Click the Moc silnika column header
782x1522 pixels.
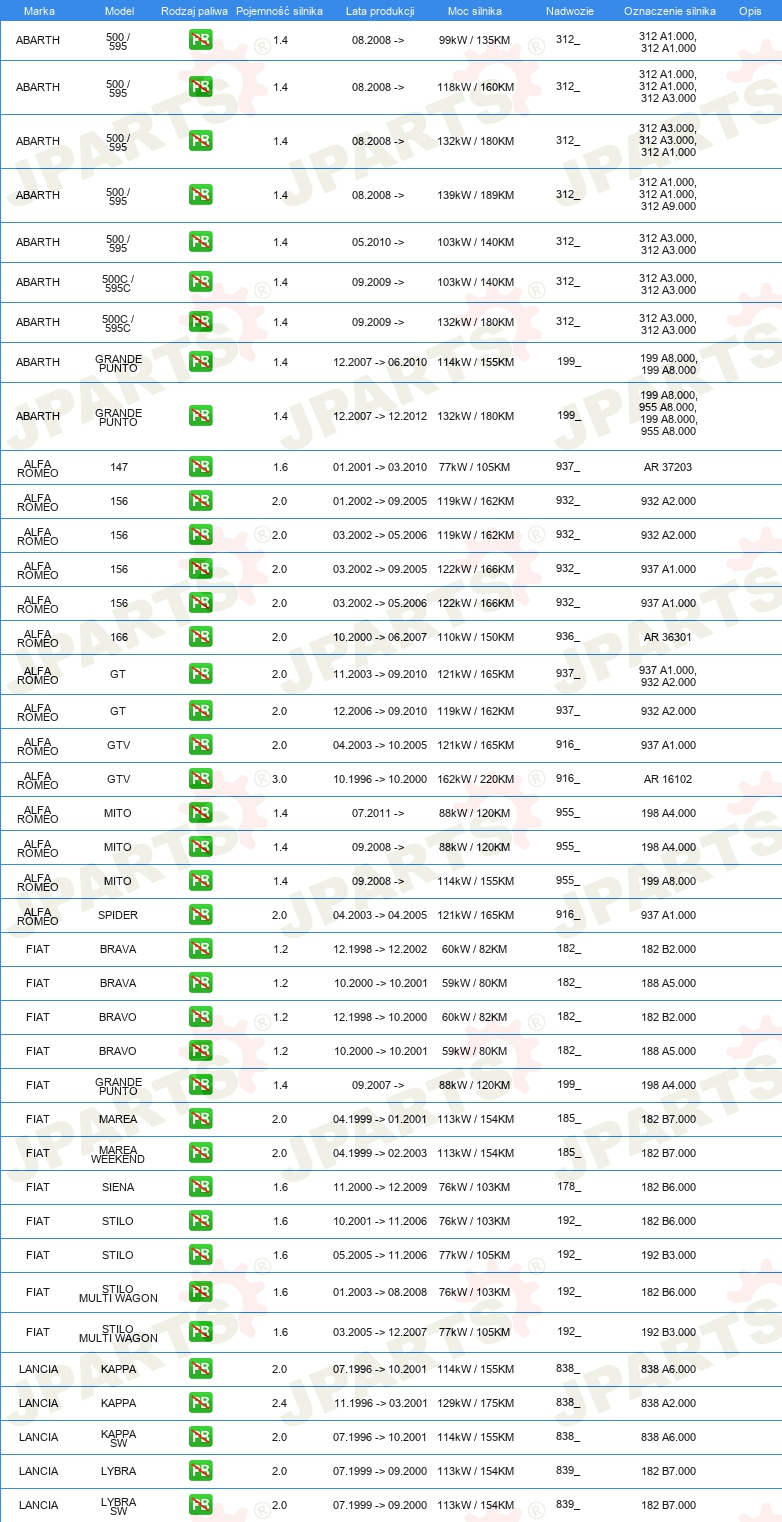(475, 10)
